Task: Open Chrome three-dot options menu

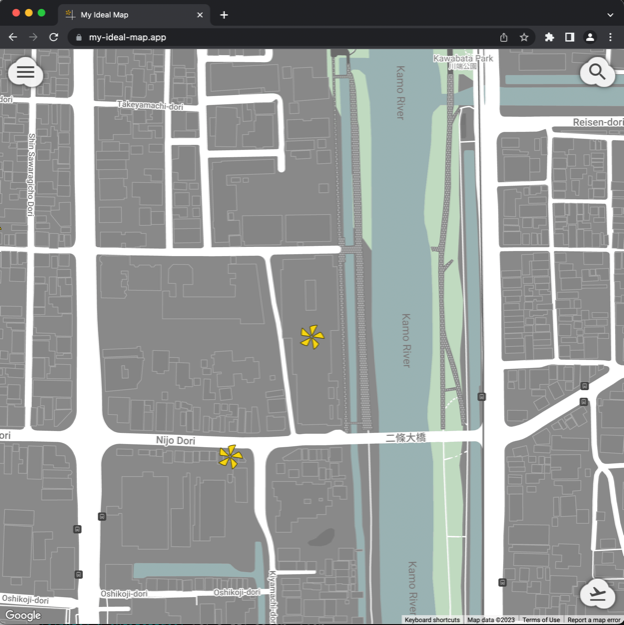Action: 610,37
